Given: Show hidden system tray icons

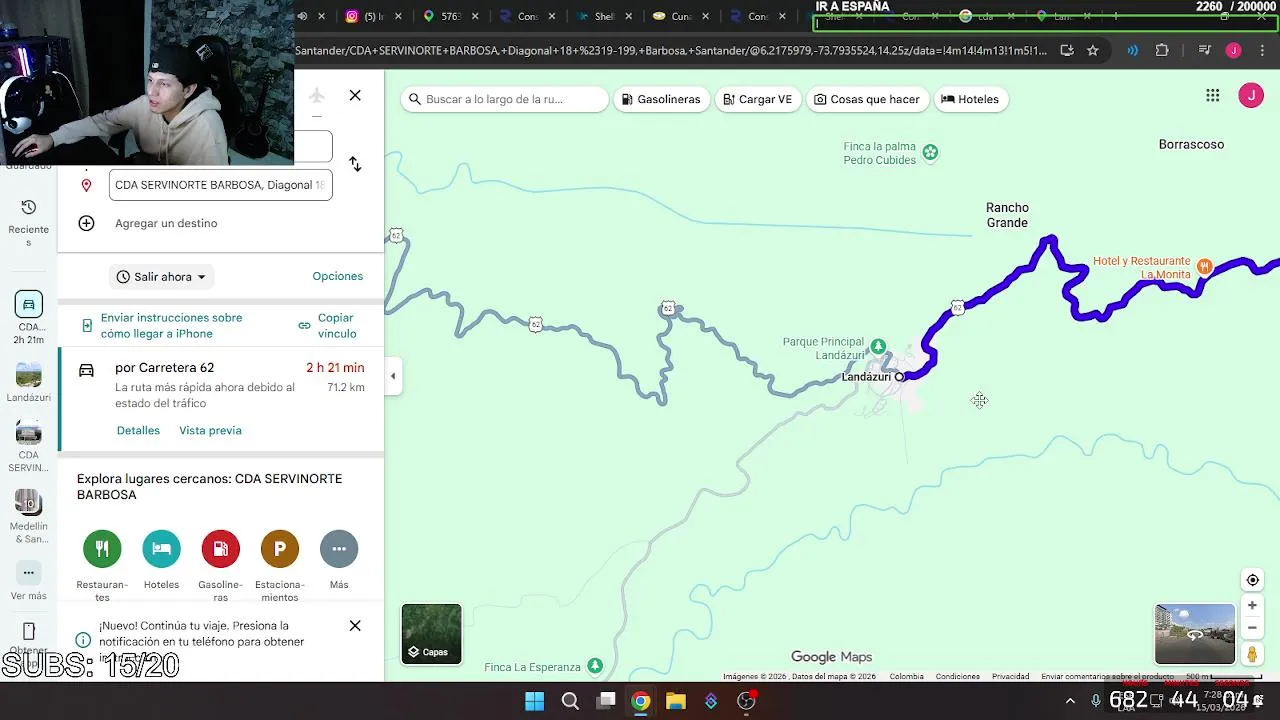Looking at the screenshot, I should [1070, 701].
